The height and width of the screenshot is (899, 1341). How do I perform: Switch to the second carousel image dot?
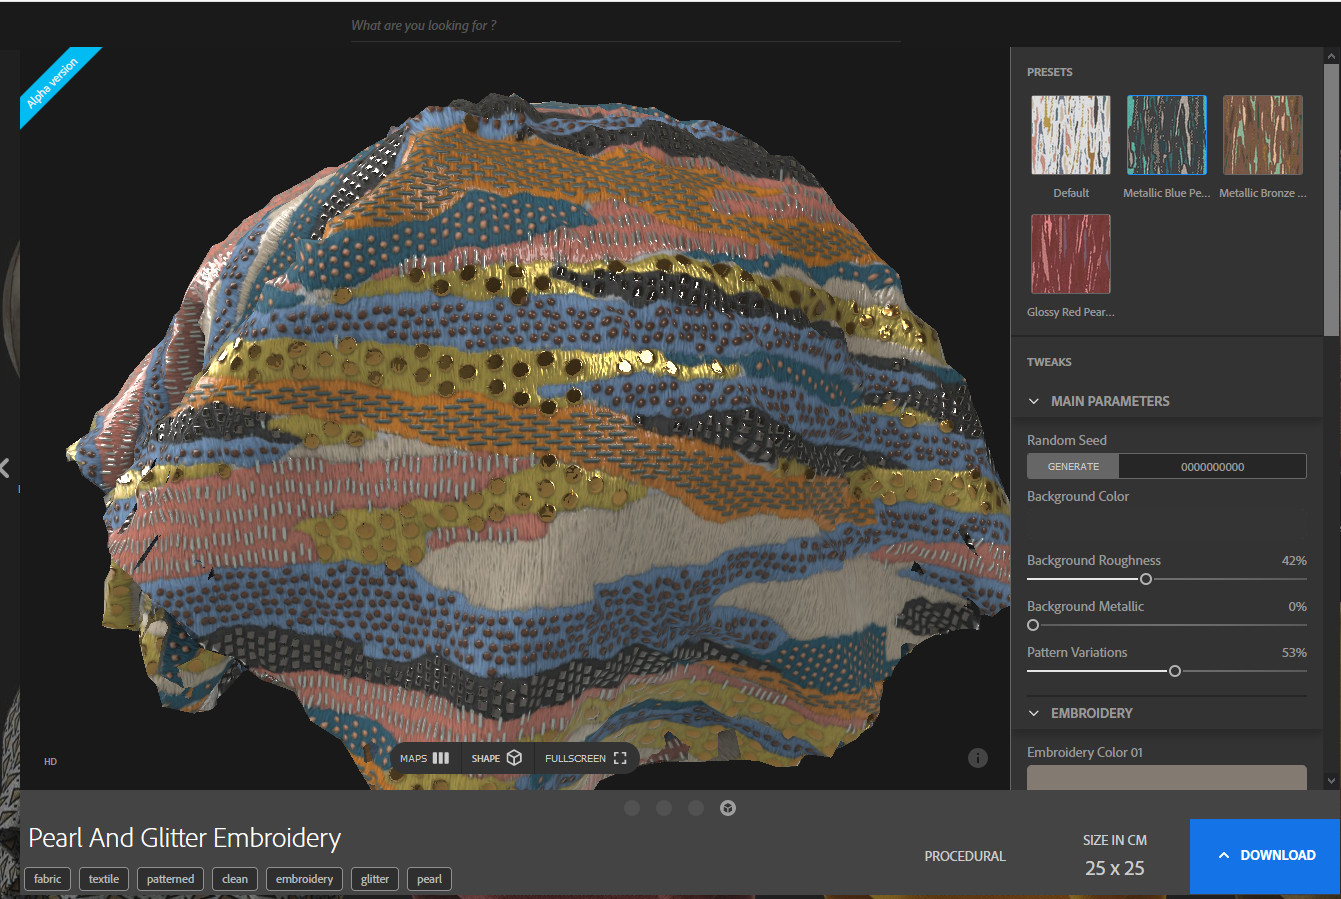(664, 808)
